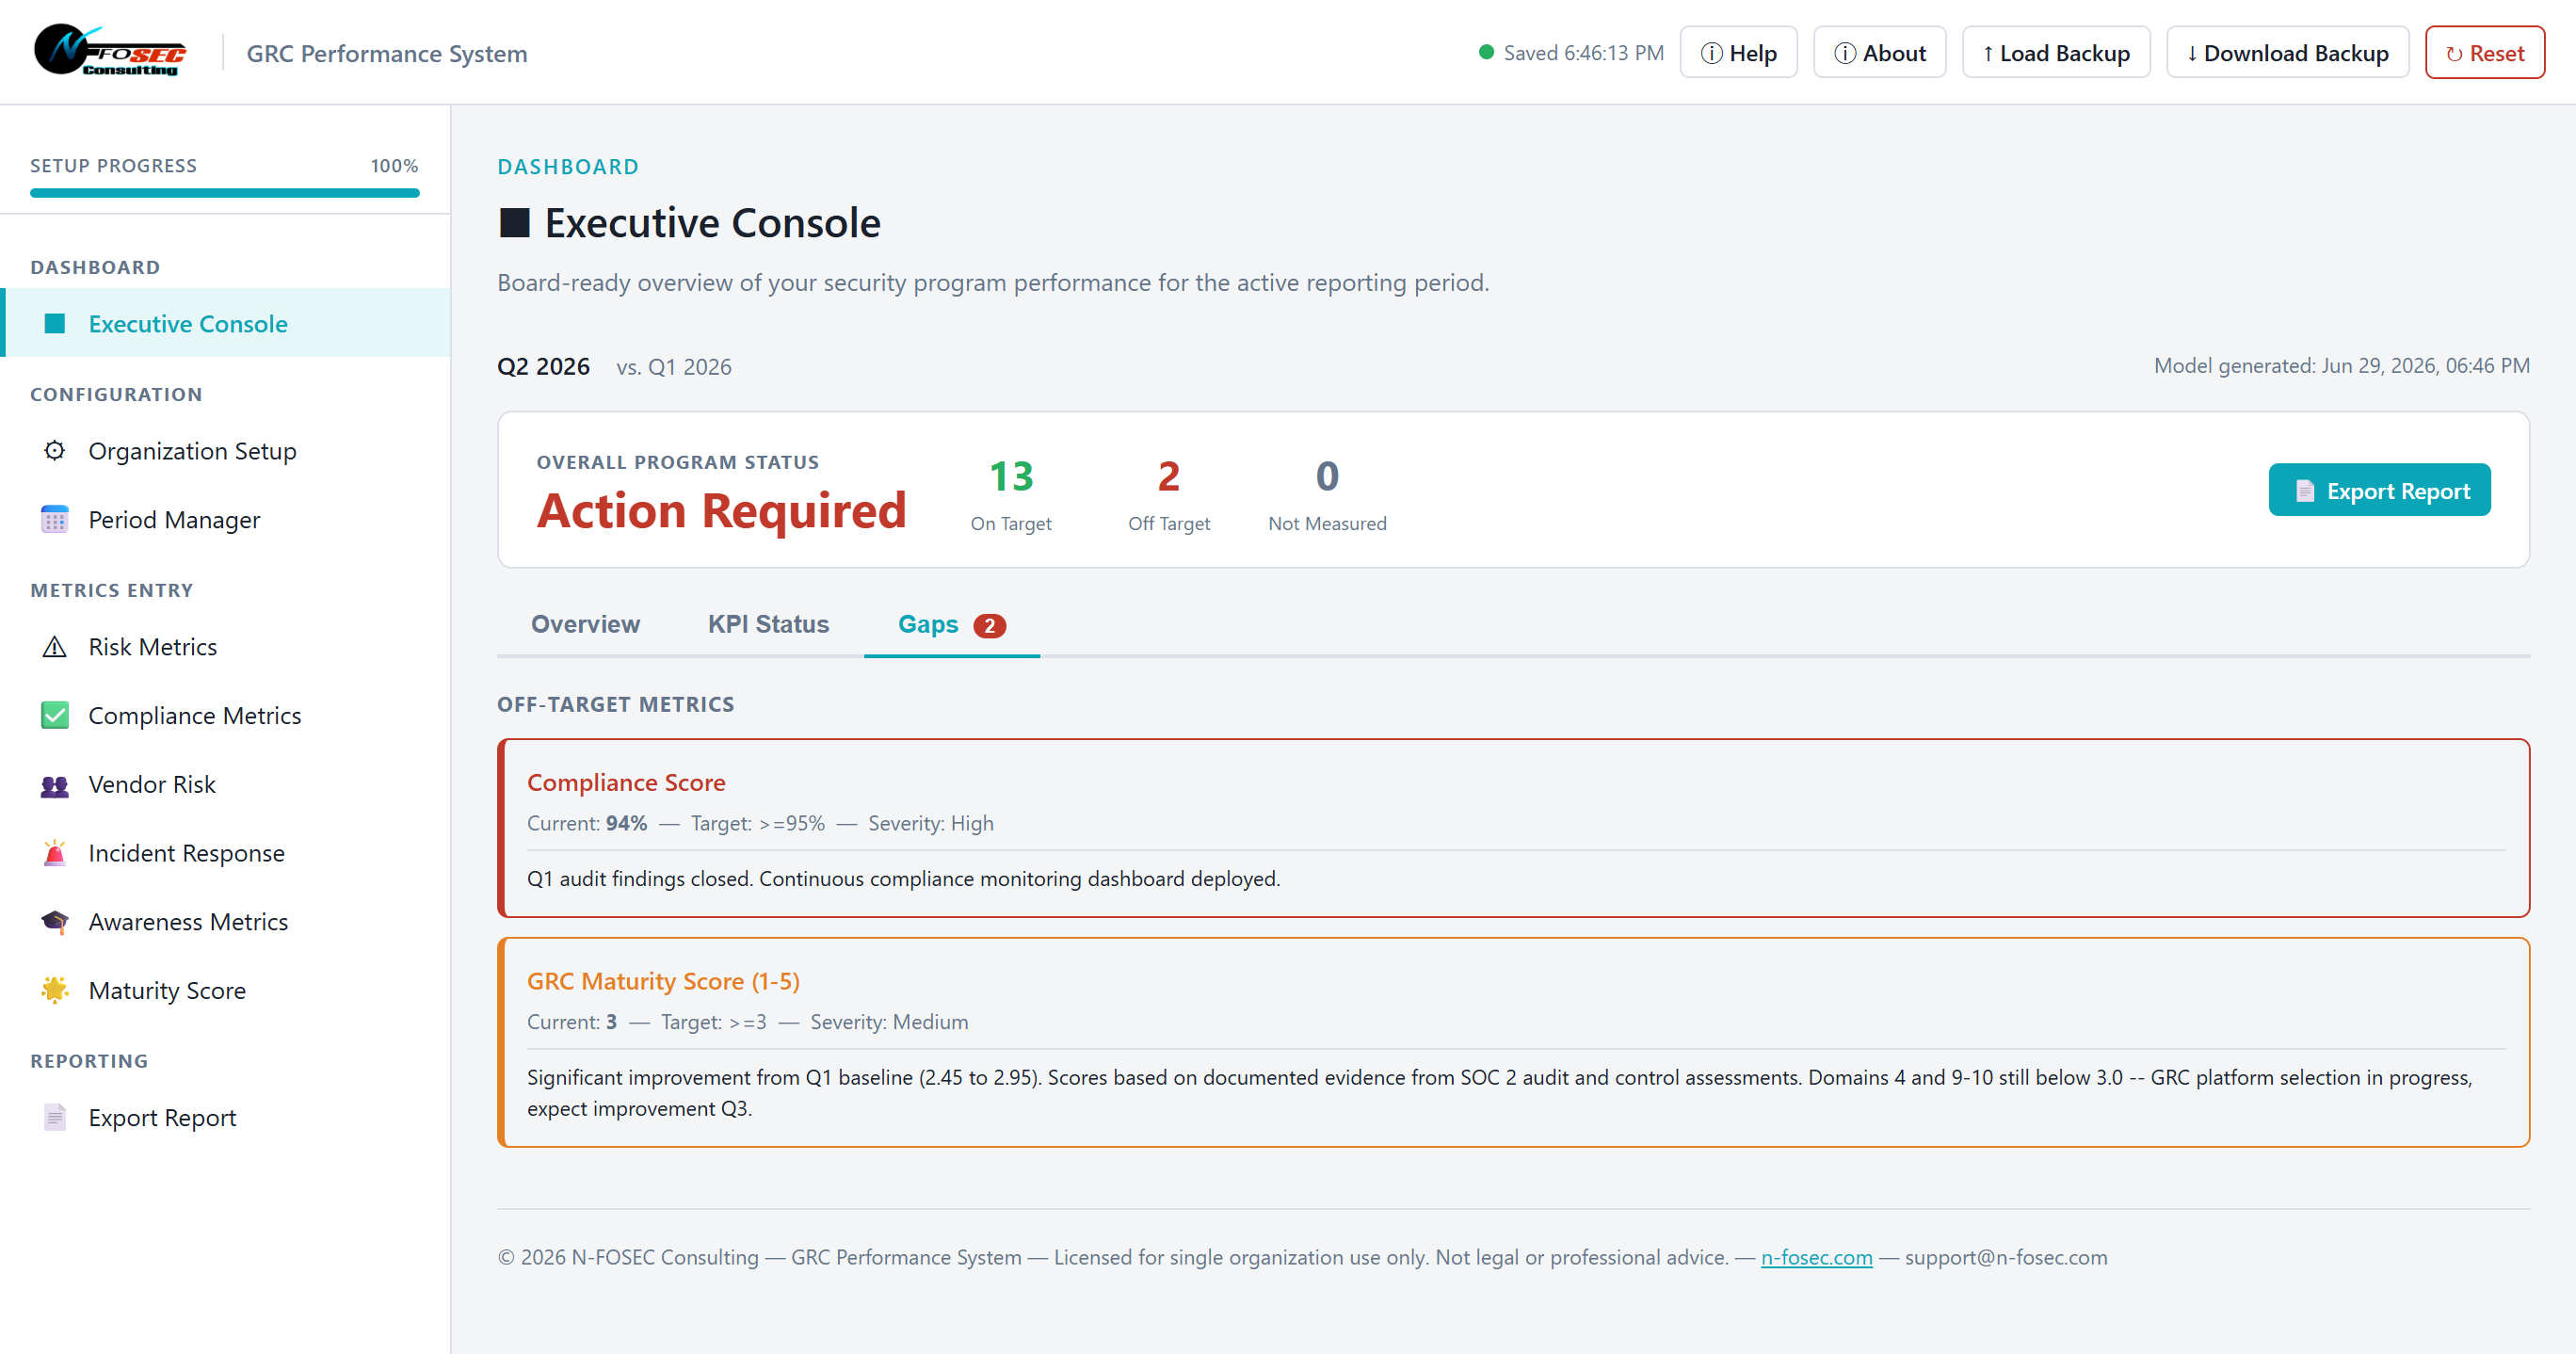Viewport: 2576px width, 1354px height.
Task: Open the n-fosec.com footer link
Action: (x=1816, y=1257)
